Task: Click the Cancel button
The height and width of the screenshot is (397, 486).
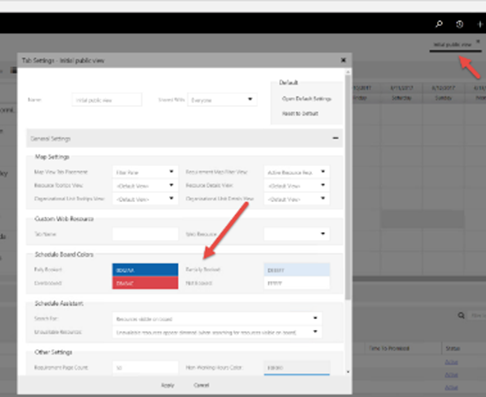Action: [x=201, y=385]
